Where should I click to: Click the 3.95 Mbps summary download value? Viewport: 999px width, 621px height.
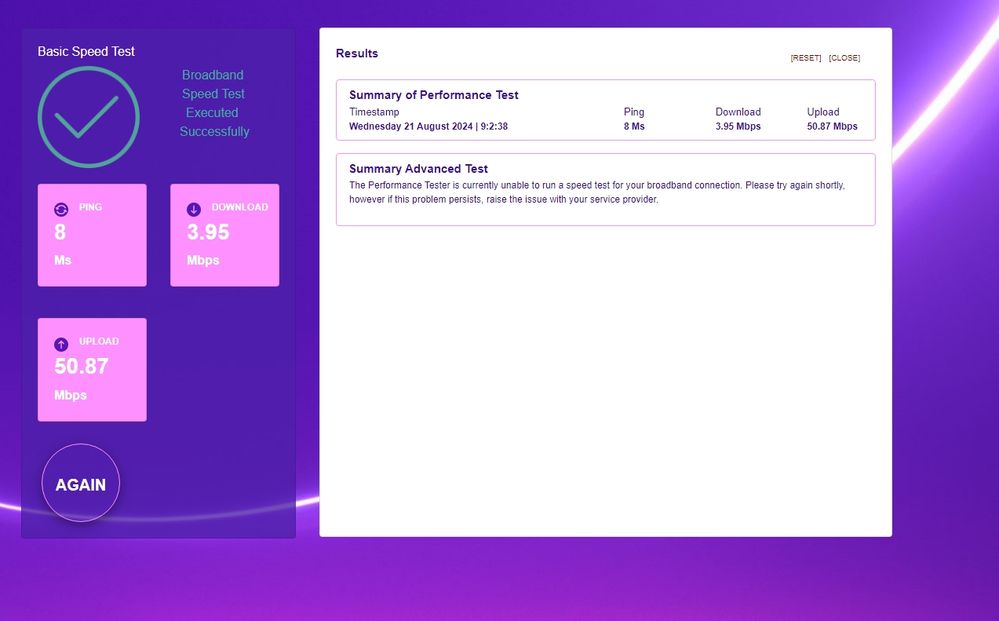[x=738, y=127]
